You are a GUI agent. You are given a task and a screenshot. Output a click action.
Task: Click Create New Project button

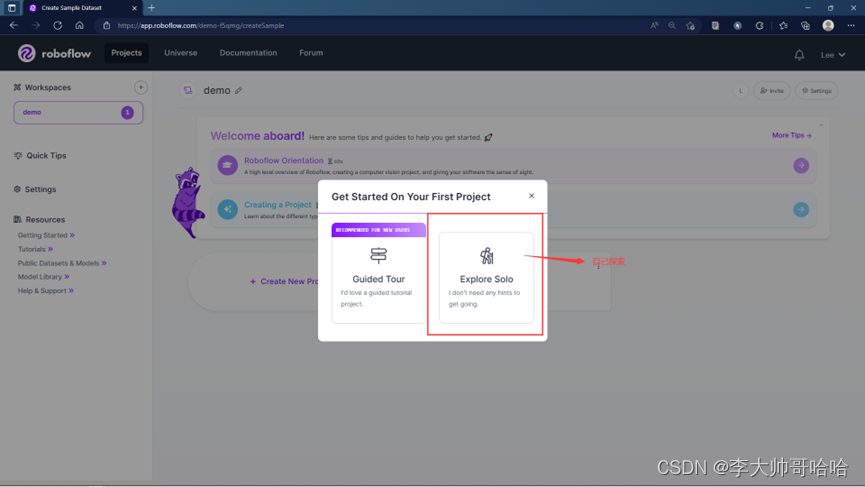coord(284,281)
